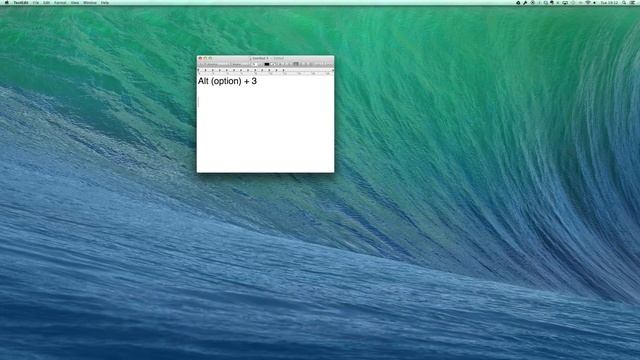
Task: Open Spotlight search magnifier icon
Action: click(624, 2)
